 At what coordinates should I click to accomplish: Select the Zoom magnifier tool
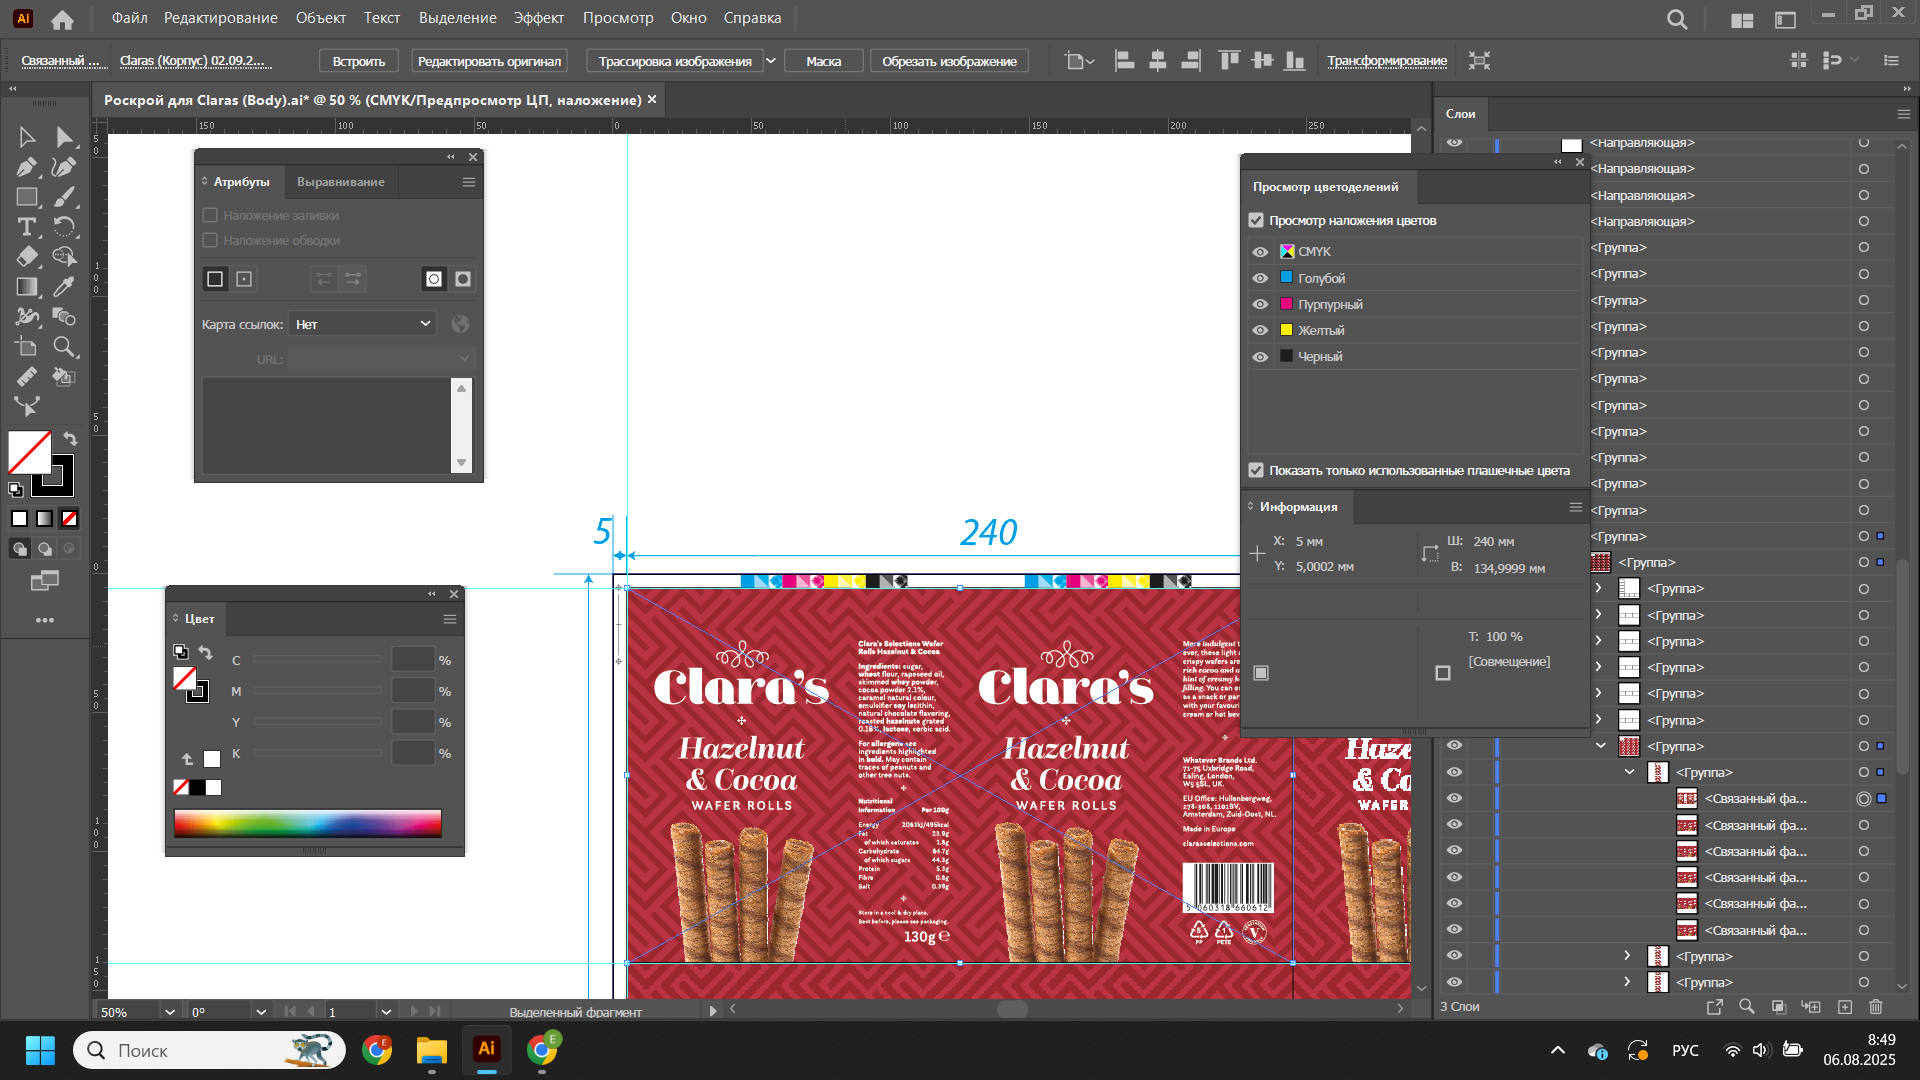(64, 347)
